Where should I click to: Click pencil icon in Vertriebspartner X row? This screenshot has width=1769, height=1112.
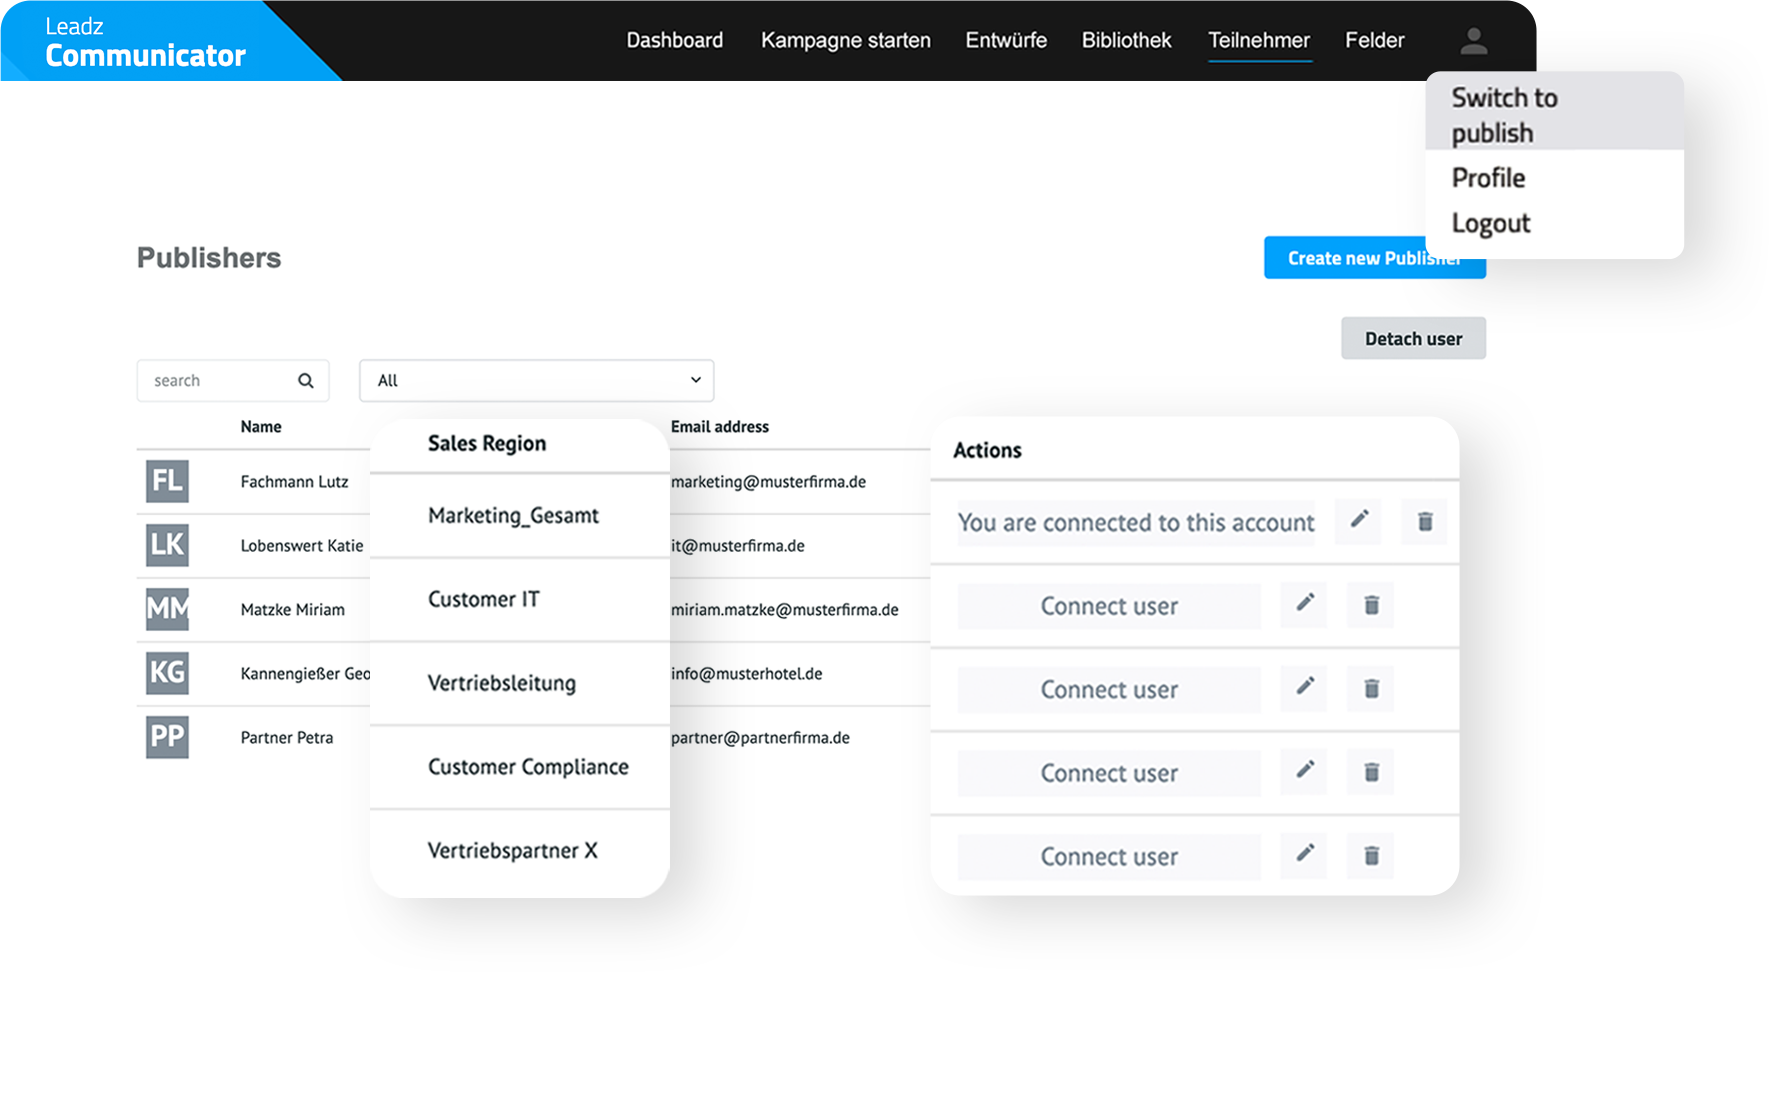pos(1304,855)
